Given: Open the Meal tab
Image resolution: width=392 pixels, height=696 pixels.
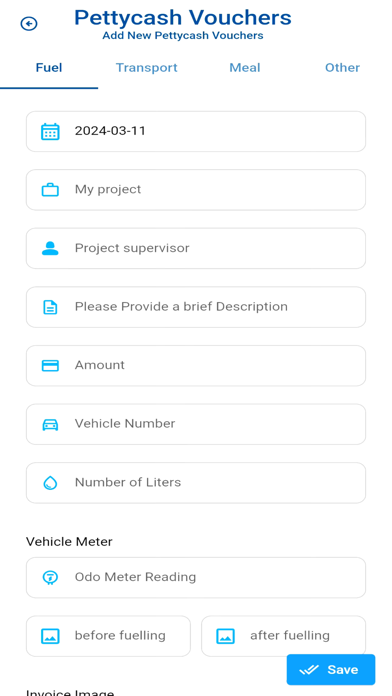Looking at the screenshot, I should pos(245,68).
